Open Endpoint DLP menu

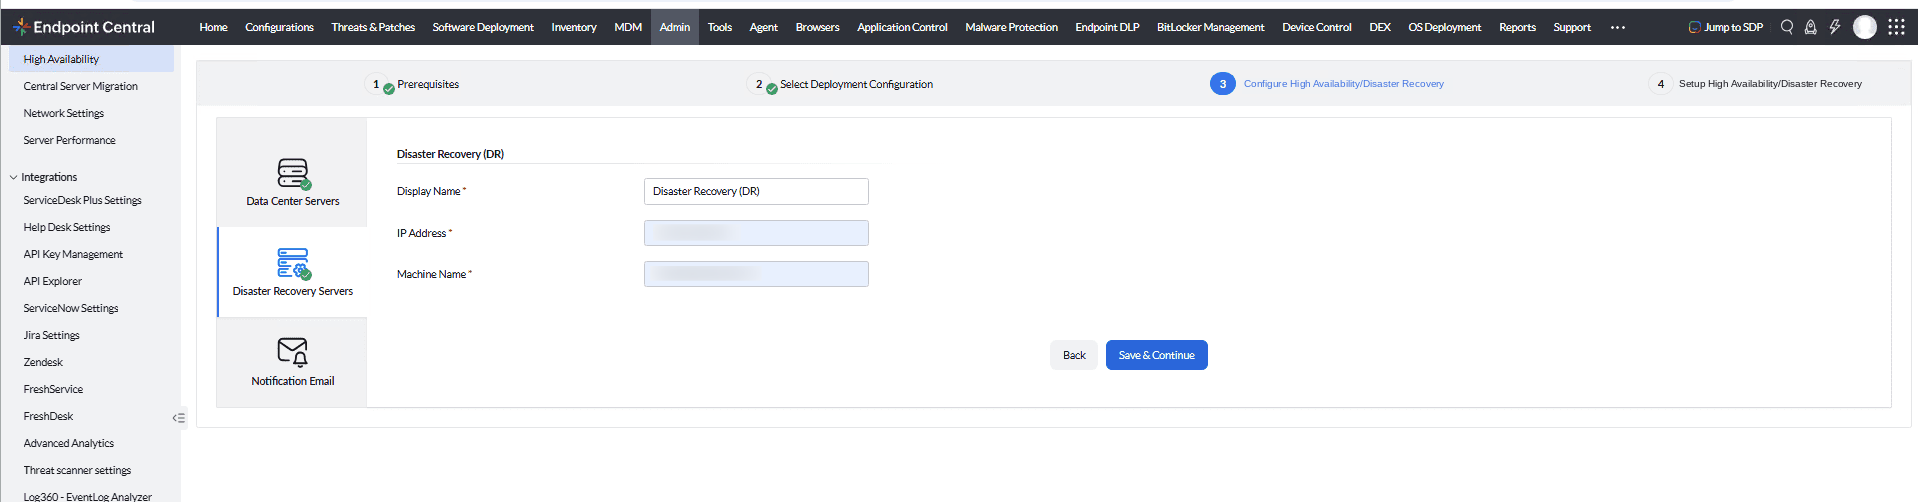point(1107,27)
